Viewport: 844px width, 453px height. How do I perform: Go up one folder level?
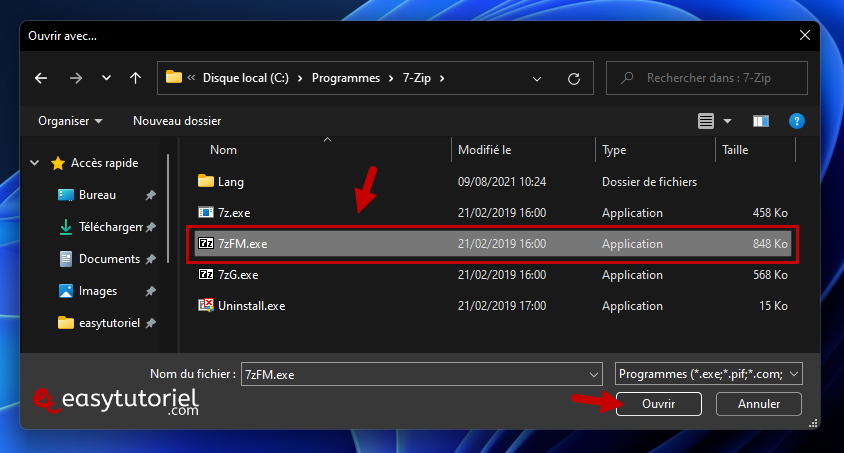(x=135, y=78)
